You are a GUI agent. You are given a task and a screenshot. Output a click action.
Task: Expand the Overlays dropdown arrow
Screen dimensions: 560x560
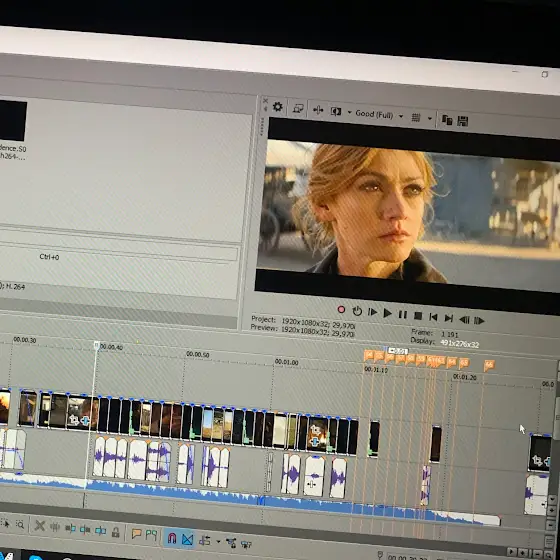click(430, 118)
